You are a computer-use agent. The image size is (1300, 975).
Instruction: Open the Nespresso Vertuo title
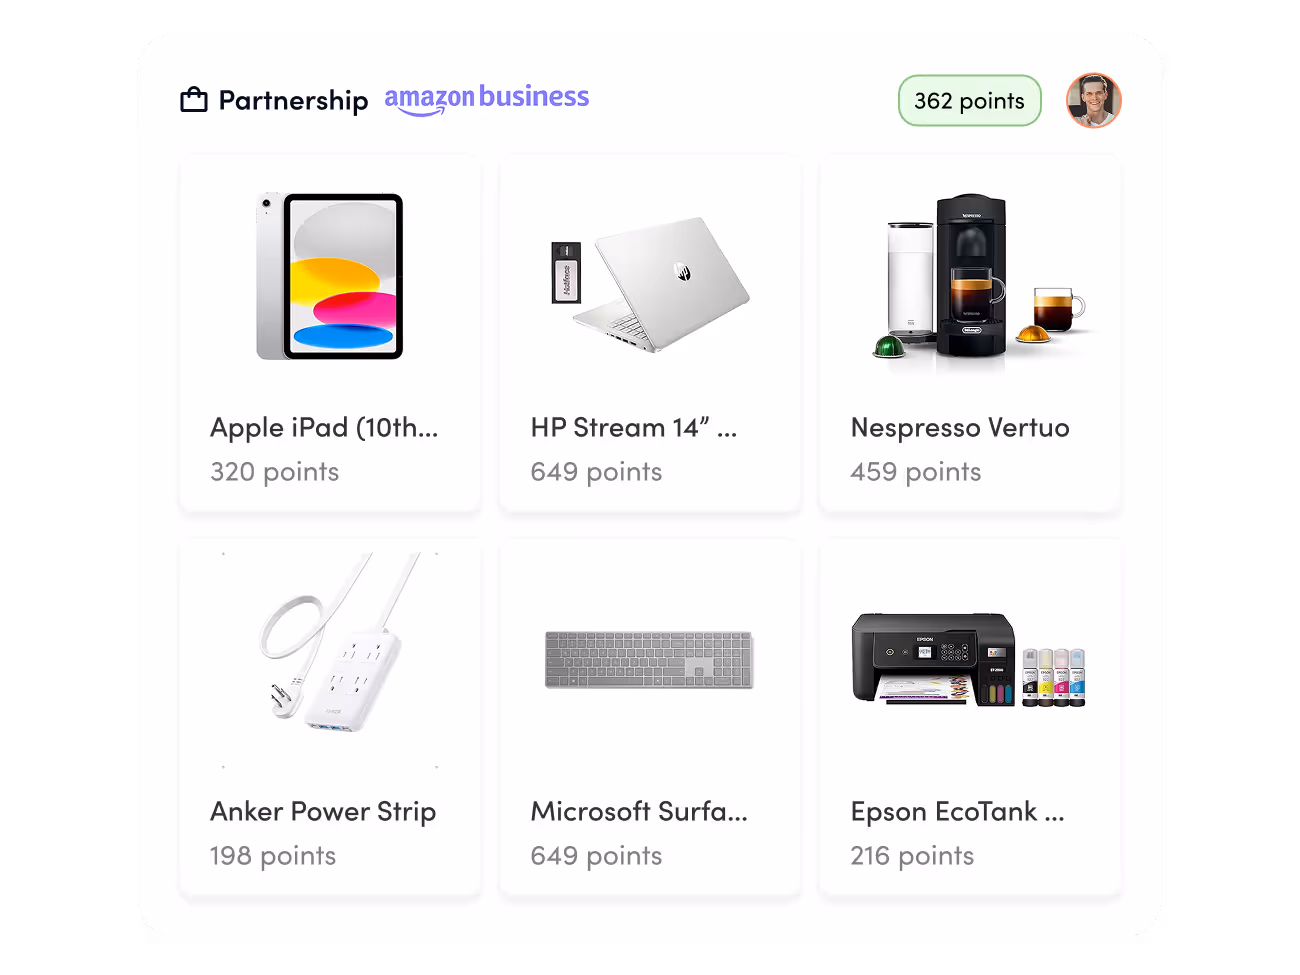pos(960,428)
